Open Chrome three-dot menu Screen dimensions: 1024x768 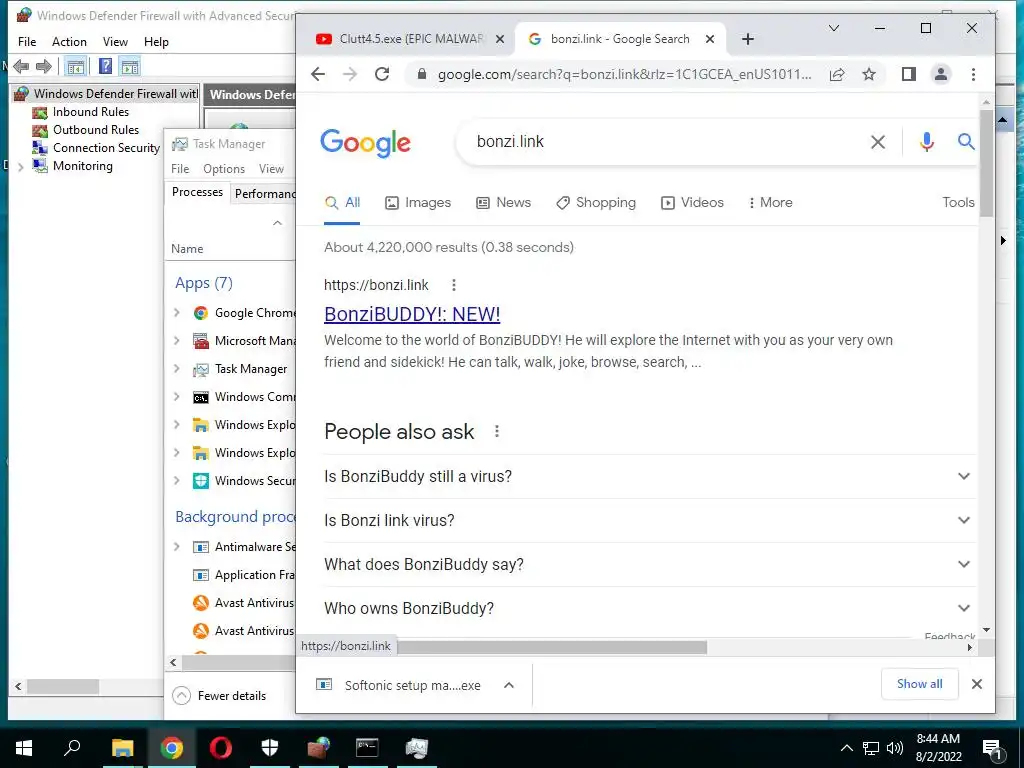[973, 74]
